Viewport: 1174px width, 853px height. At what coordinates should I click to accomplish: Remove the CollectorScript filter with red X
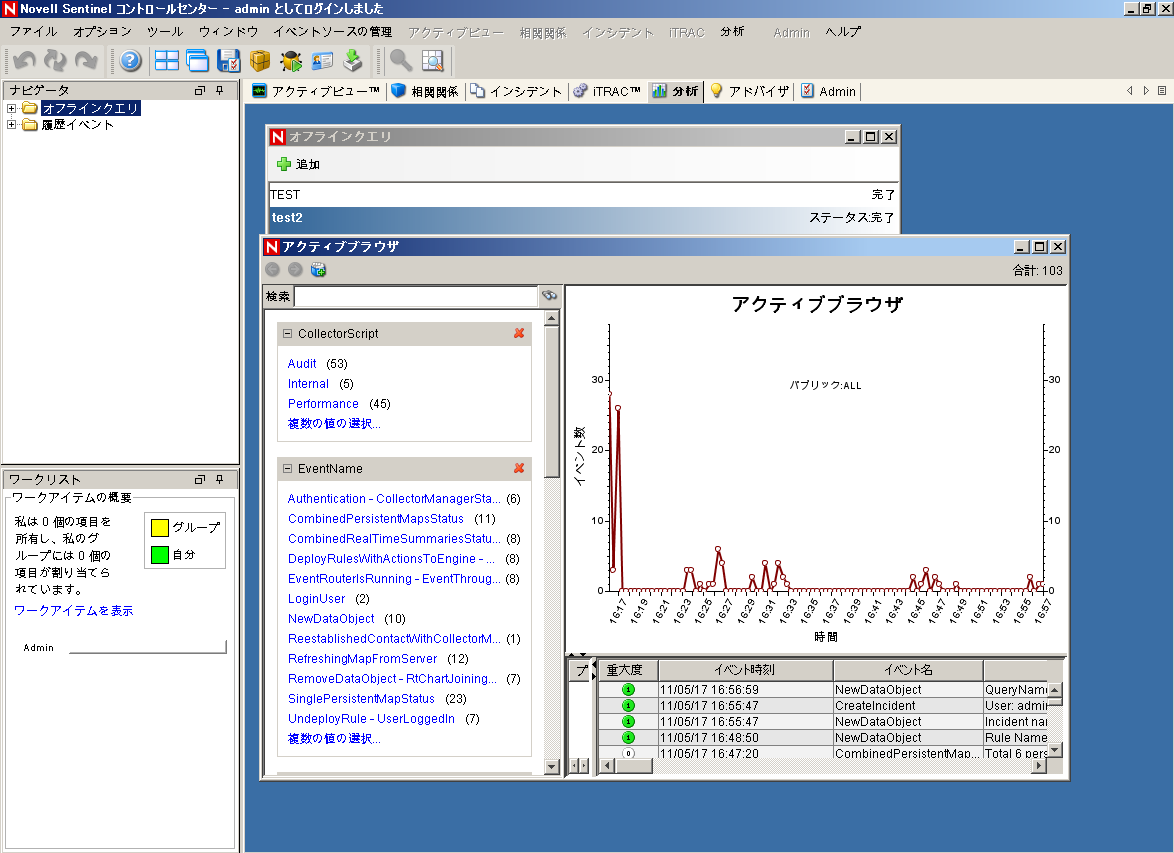point(519,333)
